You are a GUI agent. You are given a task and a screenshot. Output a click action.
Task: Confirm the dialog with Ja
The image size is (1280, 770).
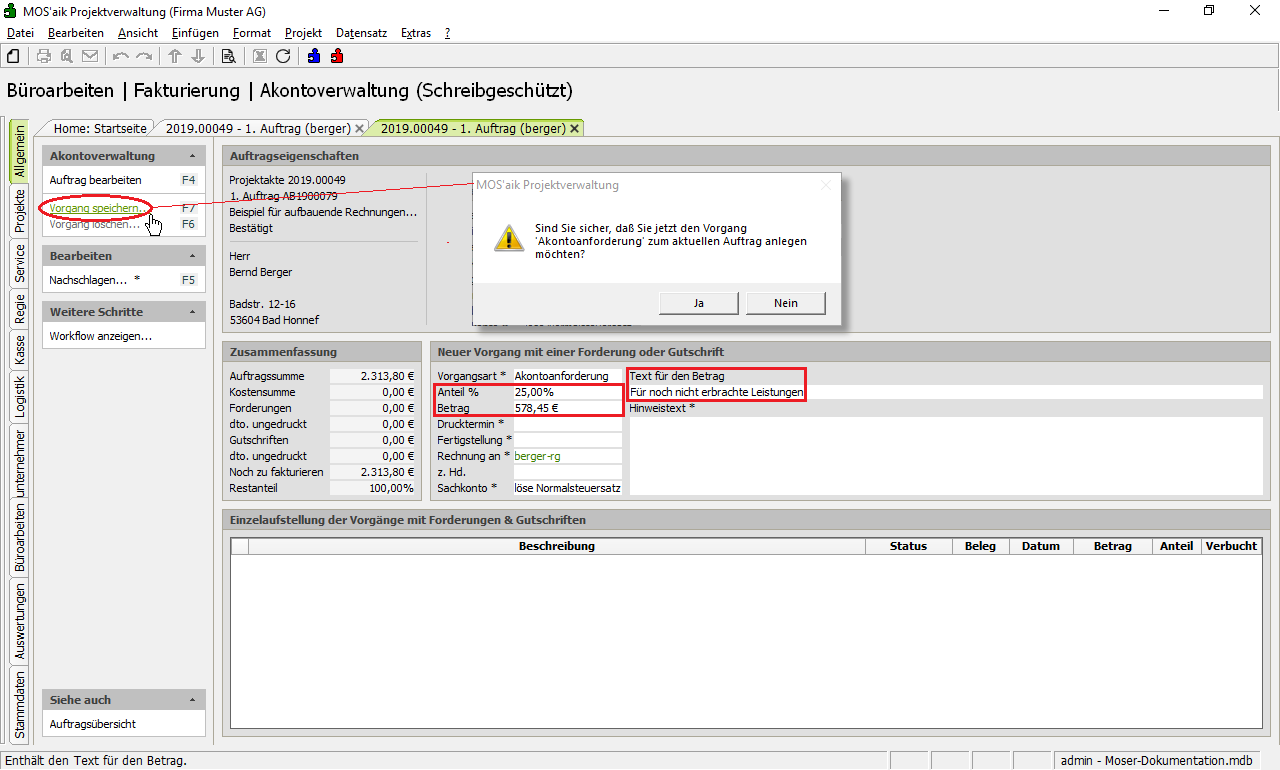[699, 303]
